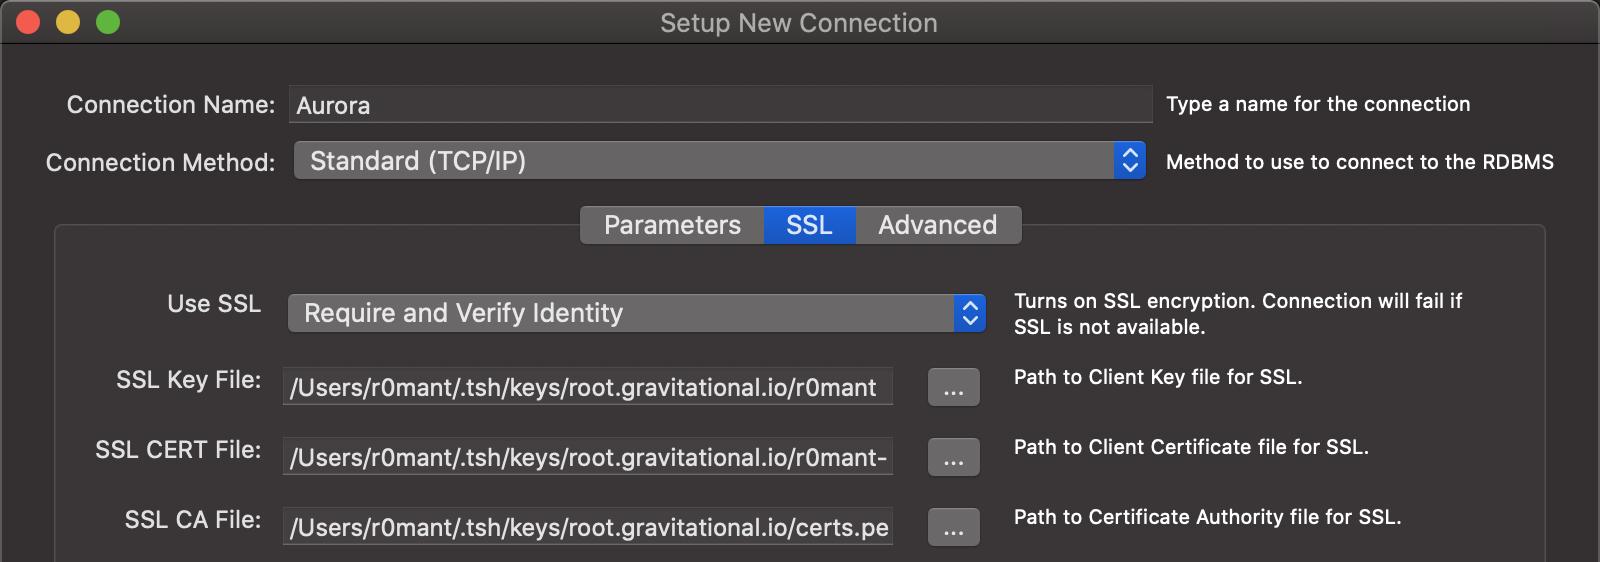Click the "Use SSL" label
Screen dimensions: 1600x562
[x=214, y=304]
